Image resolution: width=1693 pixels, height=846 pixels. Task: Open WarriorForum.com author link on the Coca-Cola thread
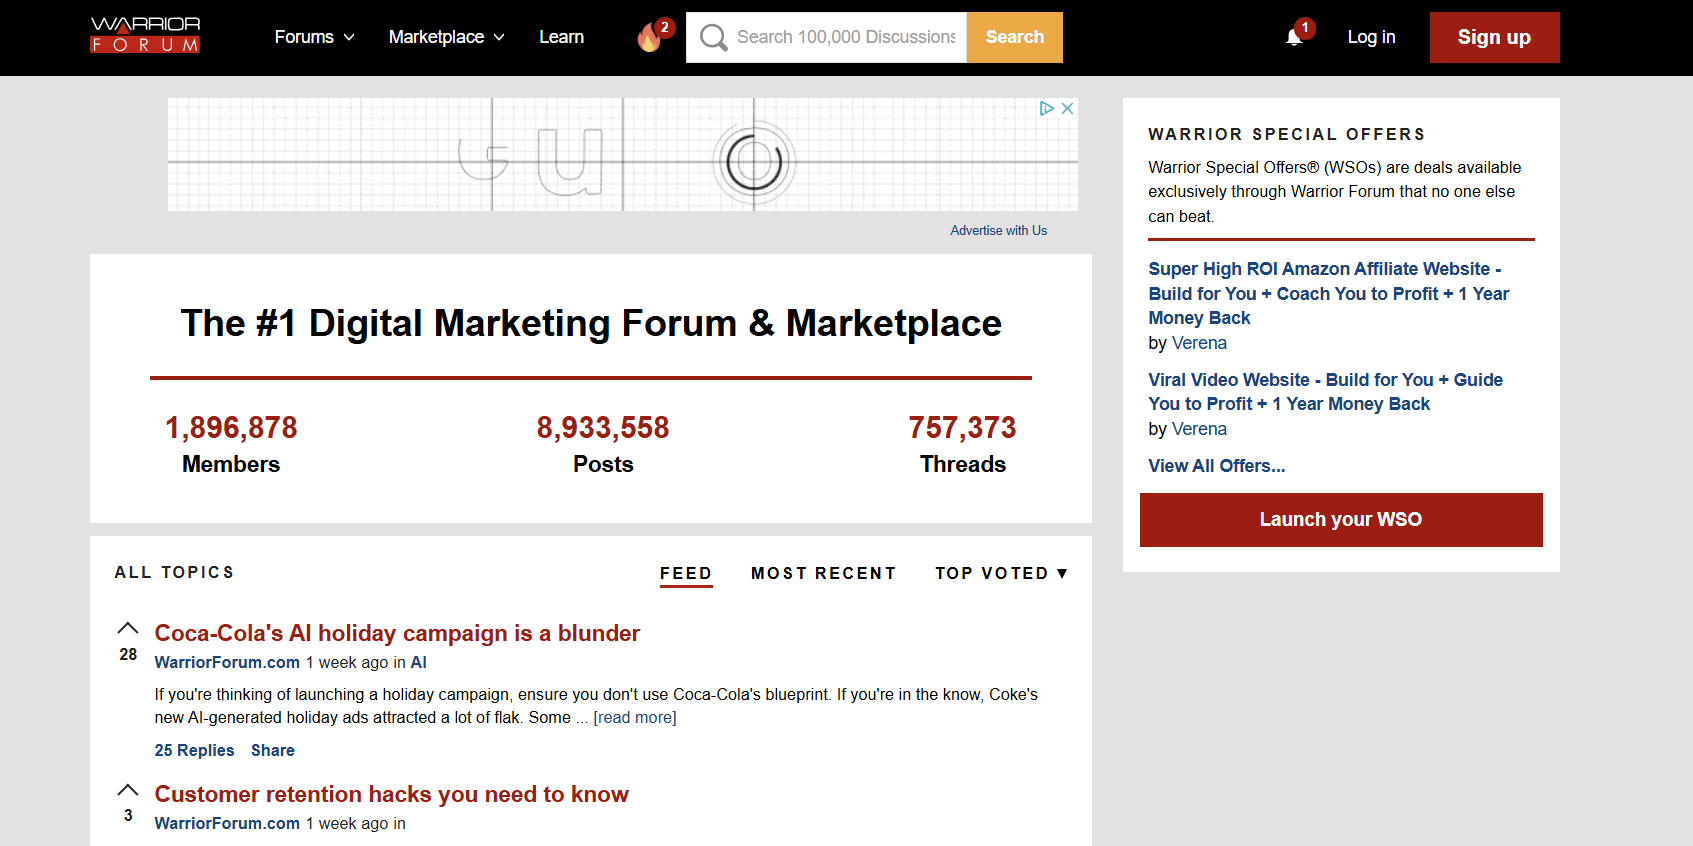[x=227, y=662]
